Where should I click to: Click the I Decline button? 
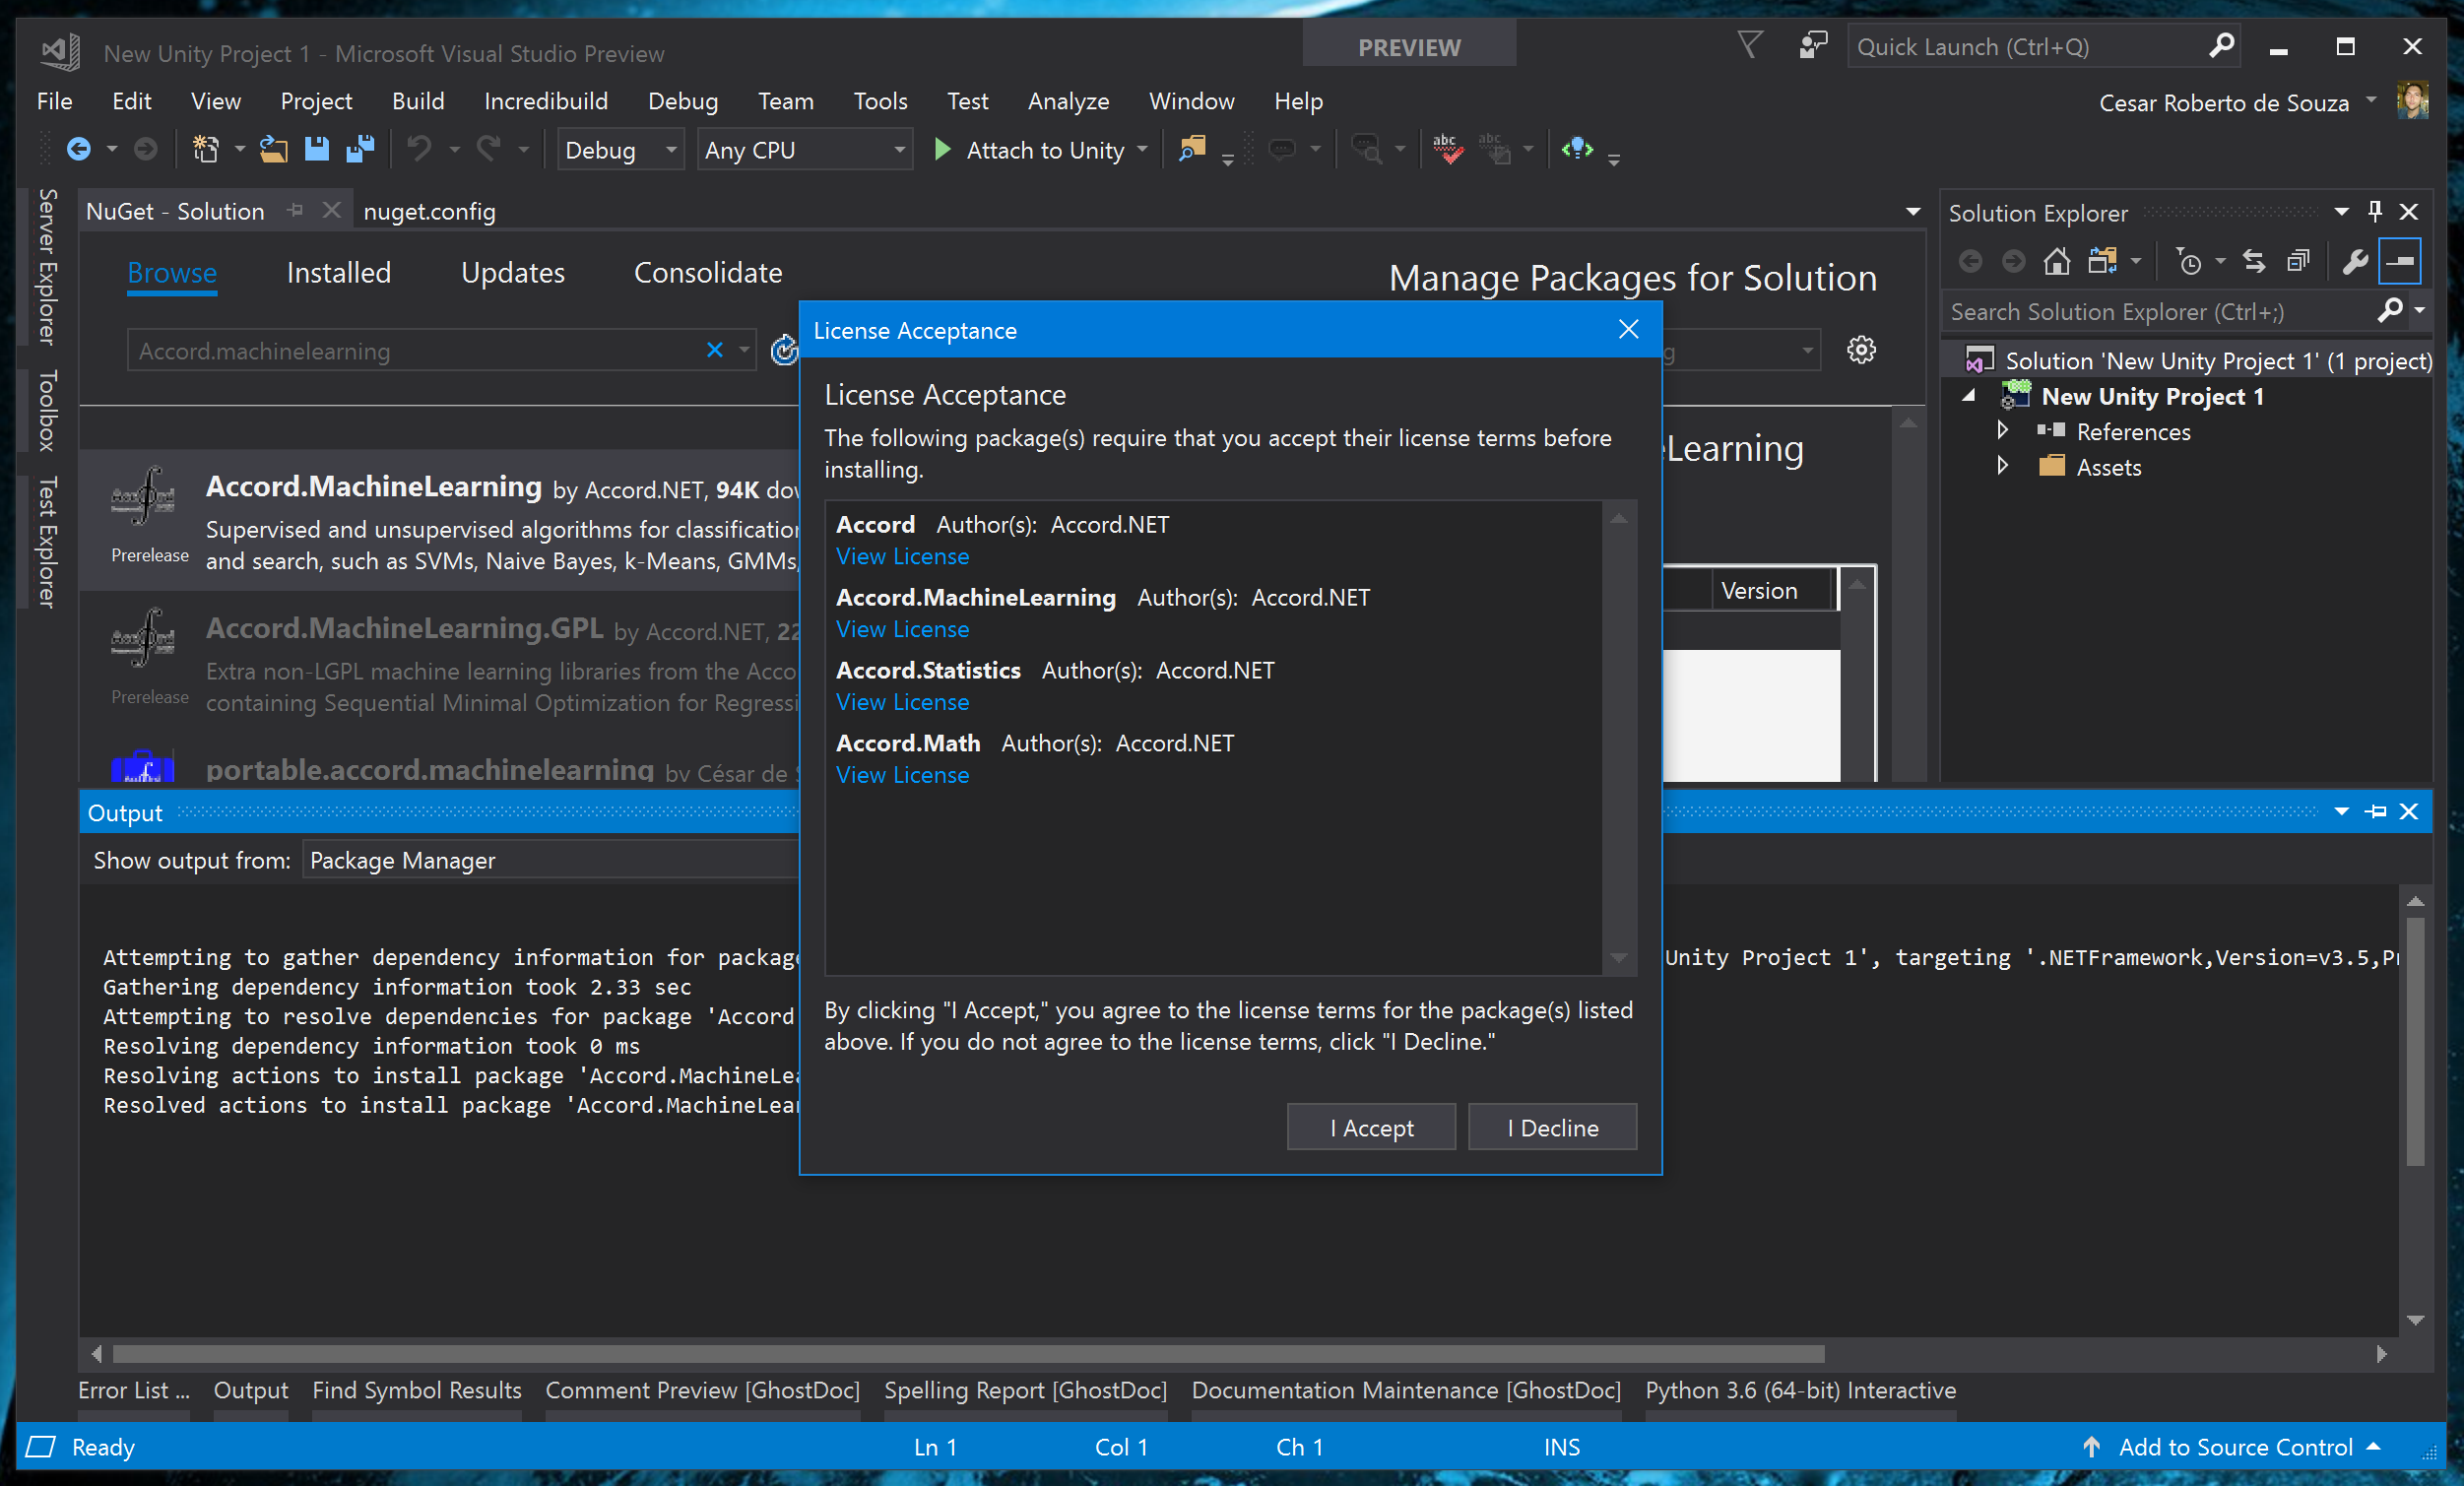click(x=1552, y=1127)
